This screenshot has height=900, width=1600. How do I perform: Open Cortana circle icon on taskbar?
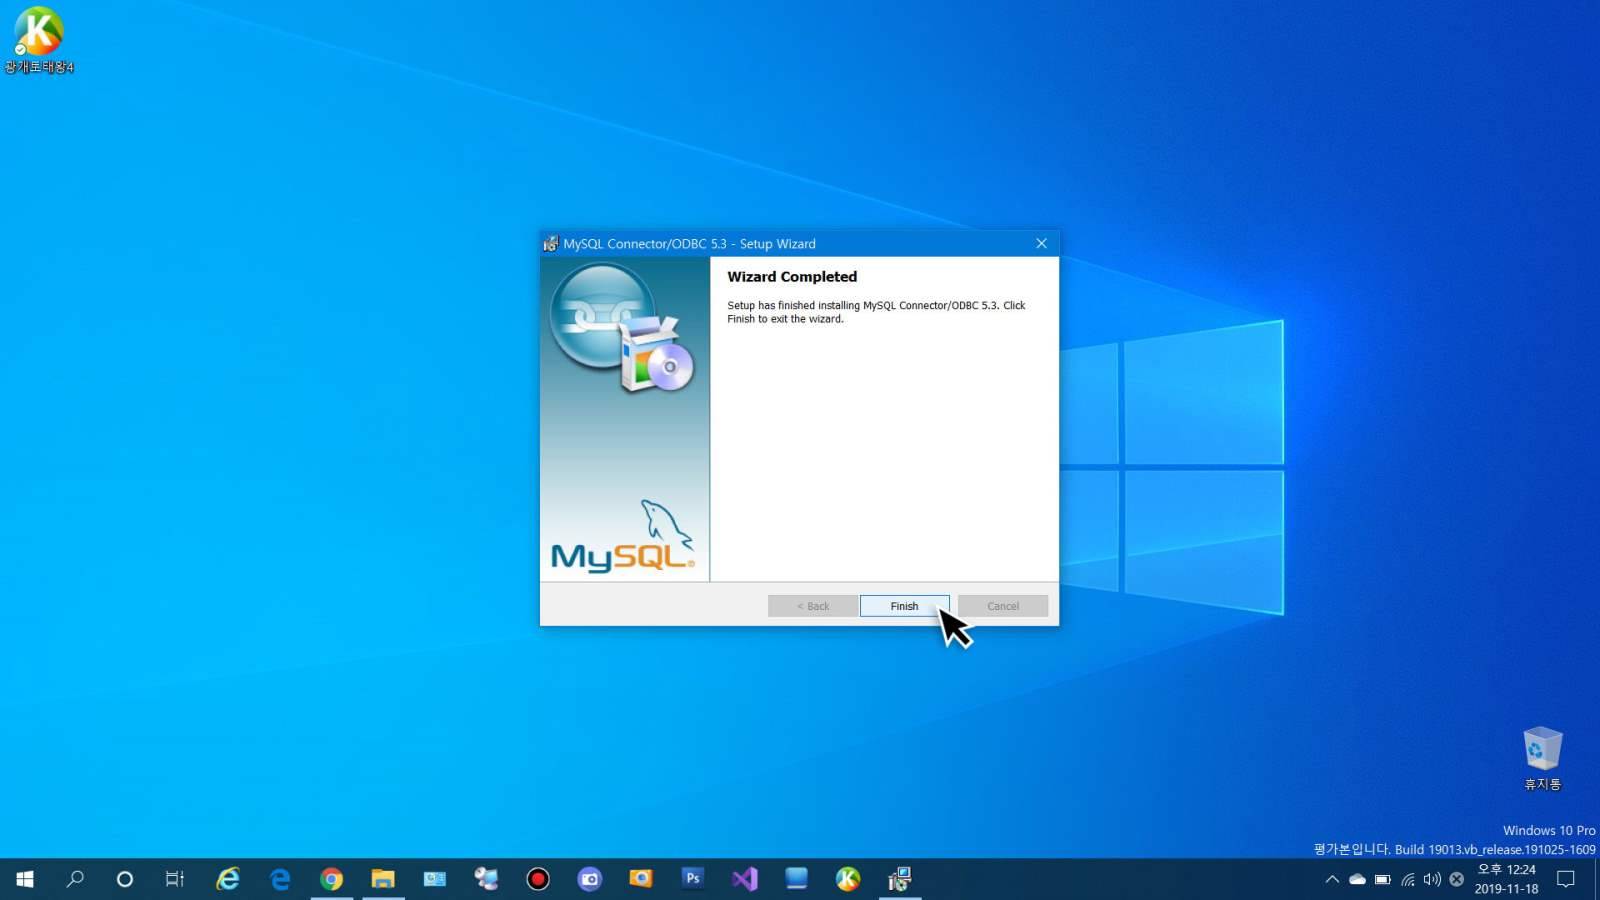pos(125,879)
